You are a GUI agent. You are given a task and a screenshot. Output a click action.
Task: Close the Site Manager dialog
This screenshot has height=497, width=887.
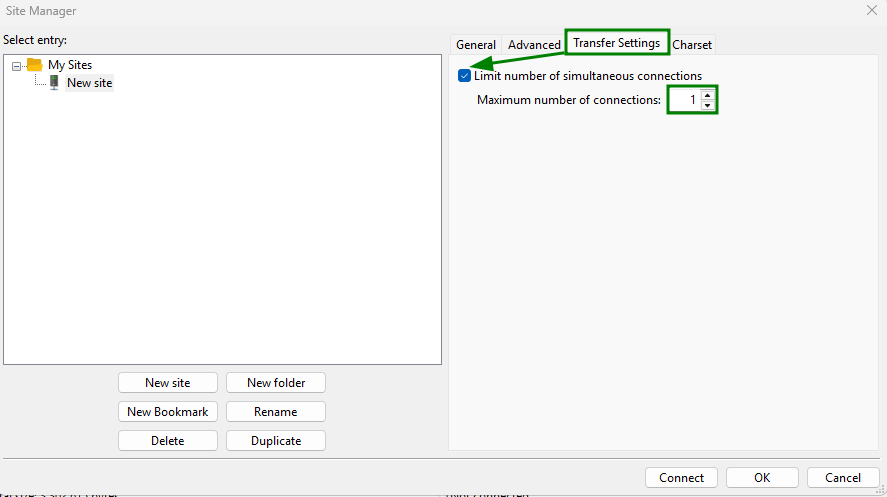click(871, 11)
